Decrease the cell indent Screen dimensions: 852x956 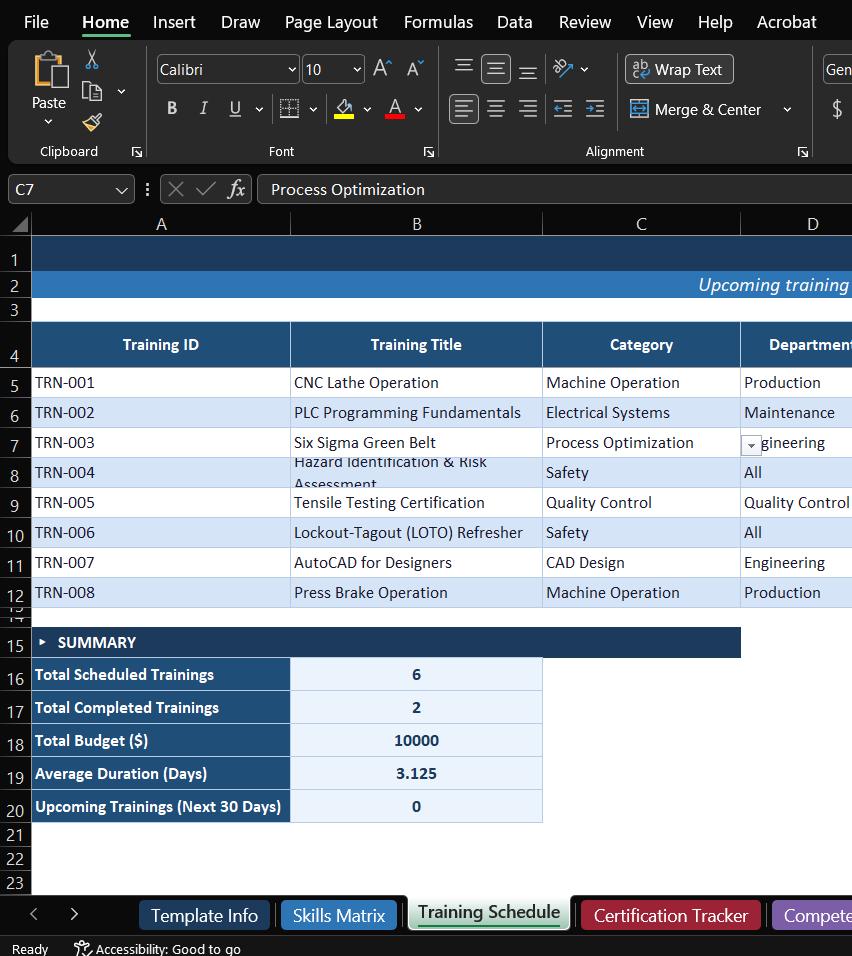(x=562, y=109)
